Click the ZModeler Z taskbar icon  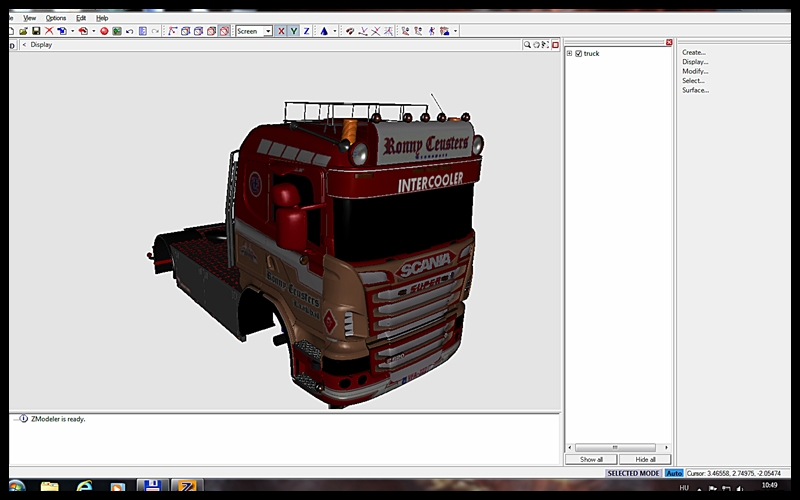coord(187,486)
